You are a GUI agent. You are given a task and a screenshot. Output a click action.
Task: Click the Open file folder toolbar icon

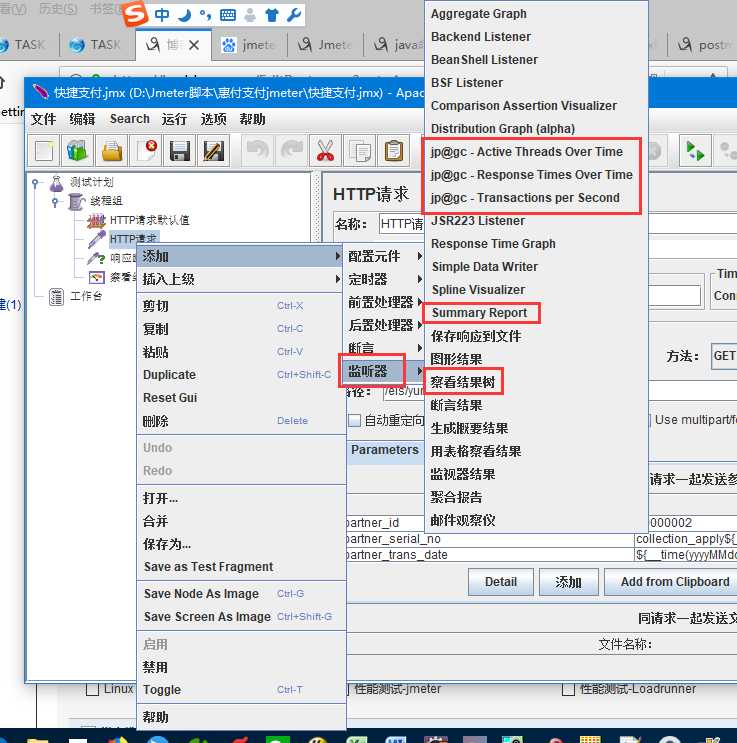(x=112, y=151)
